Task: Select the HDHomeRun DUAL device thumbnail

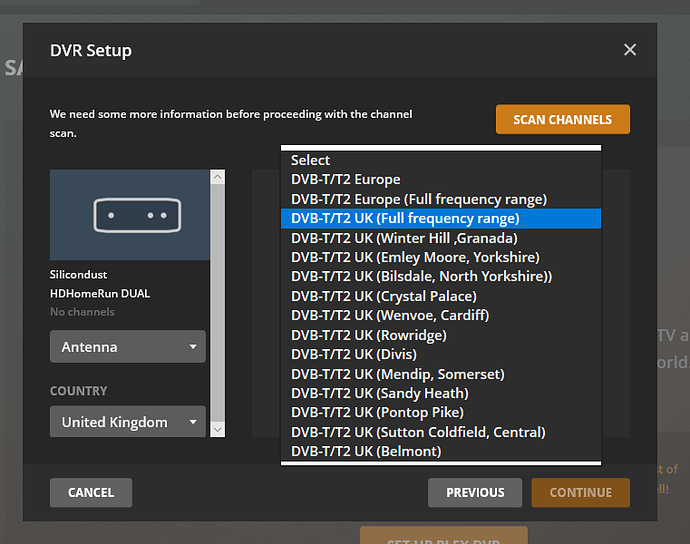Action: point(130,215)
